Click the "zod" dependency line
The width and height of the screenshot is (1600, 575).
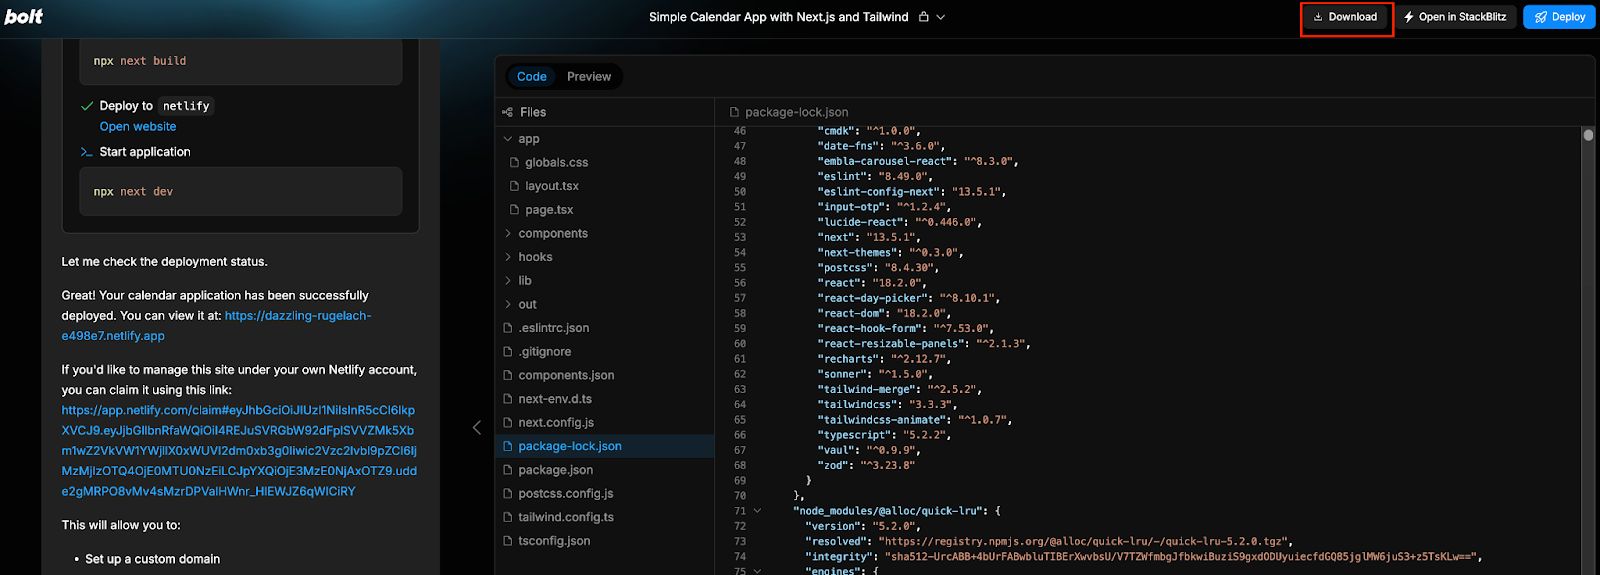click(x=865, y=465)
